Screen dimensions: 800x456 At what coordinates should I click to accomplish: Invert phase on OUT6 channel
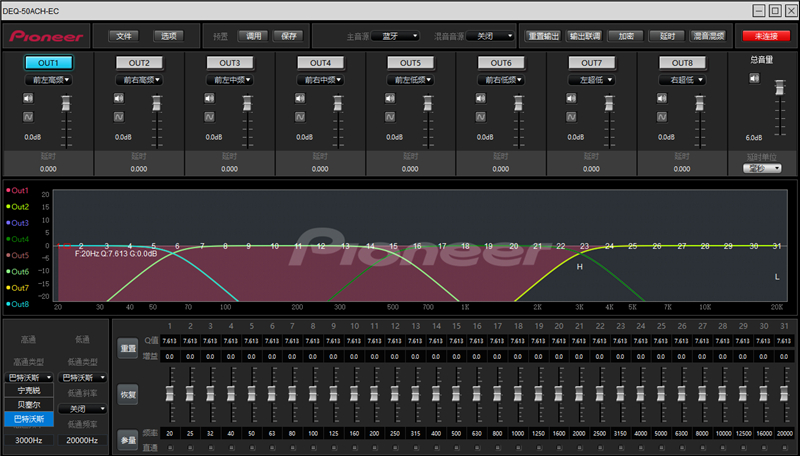(481, 117)
